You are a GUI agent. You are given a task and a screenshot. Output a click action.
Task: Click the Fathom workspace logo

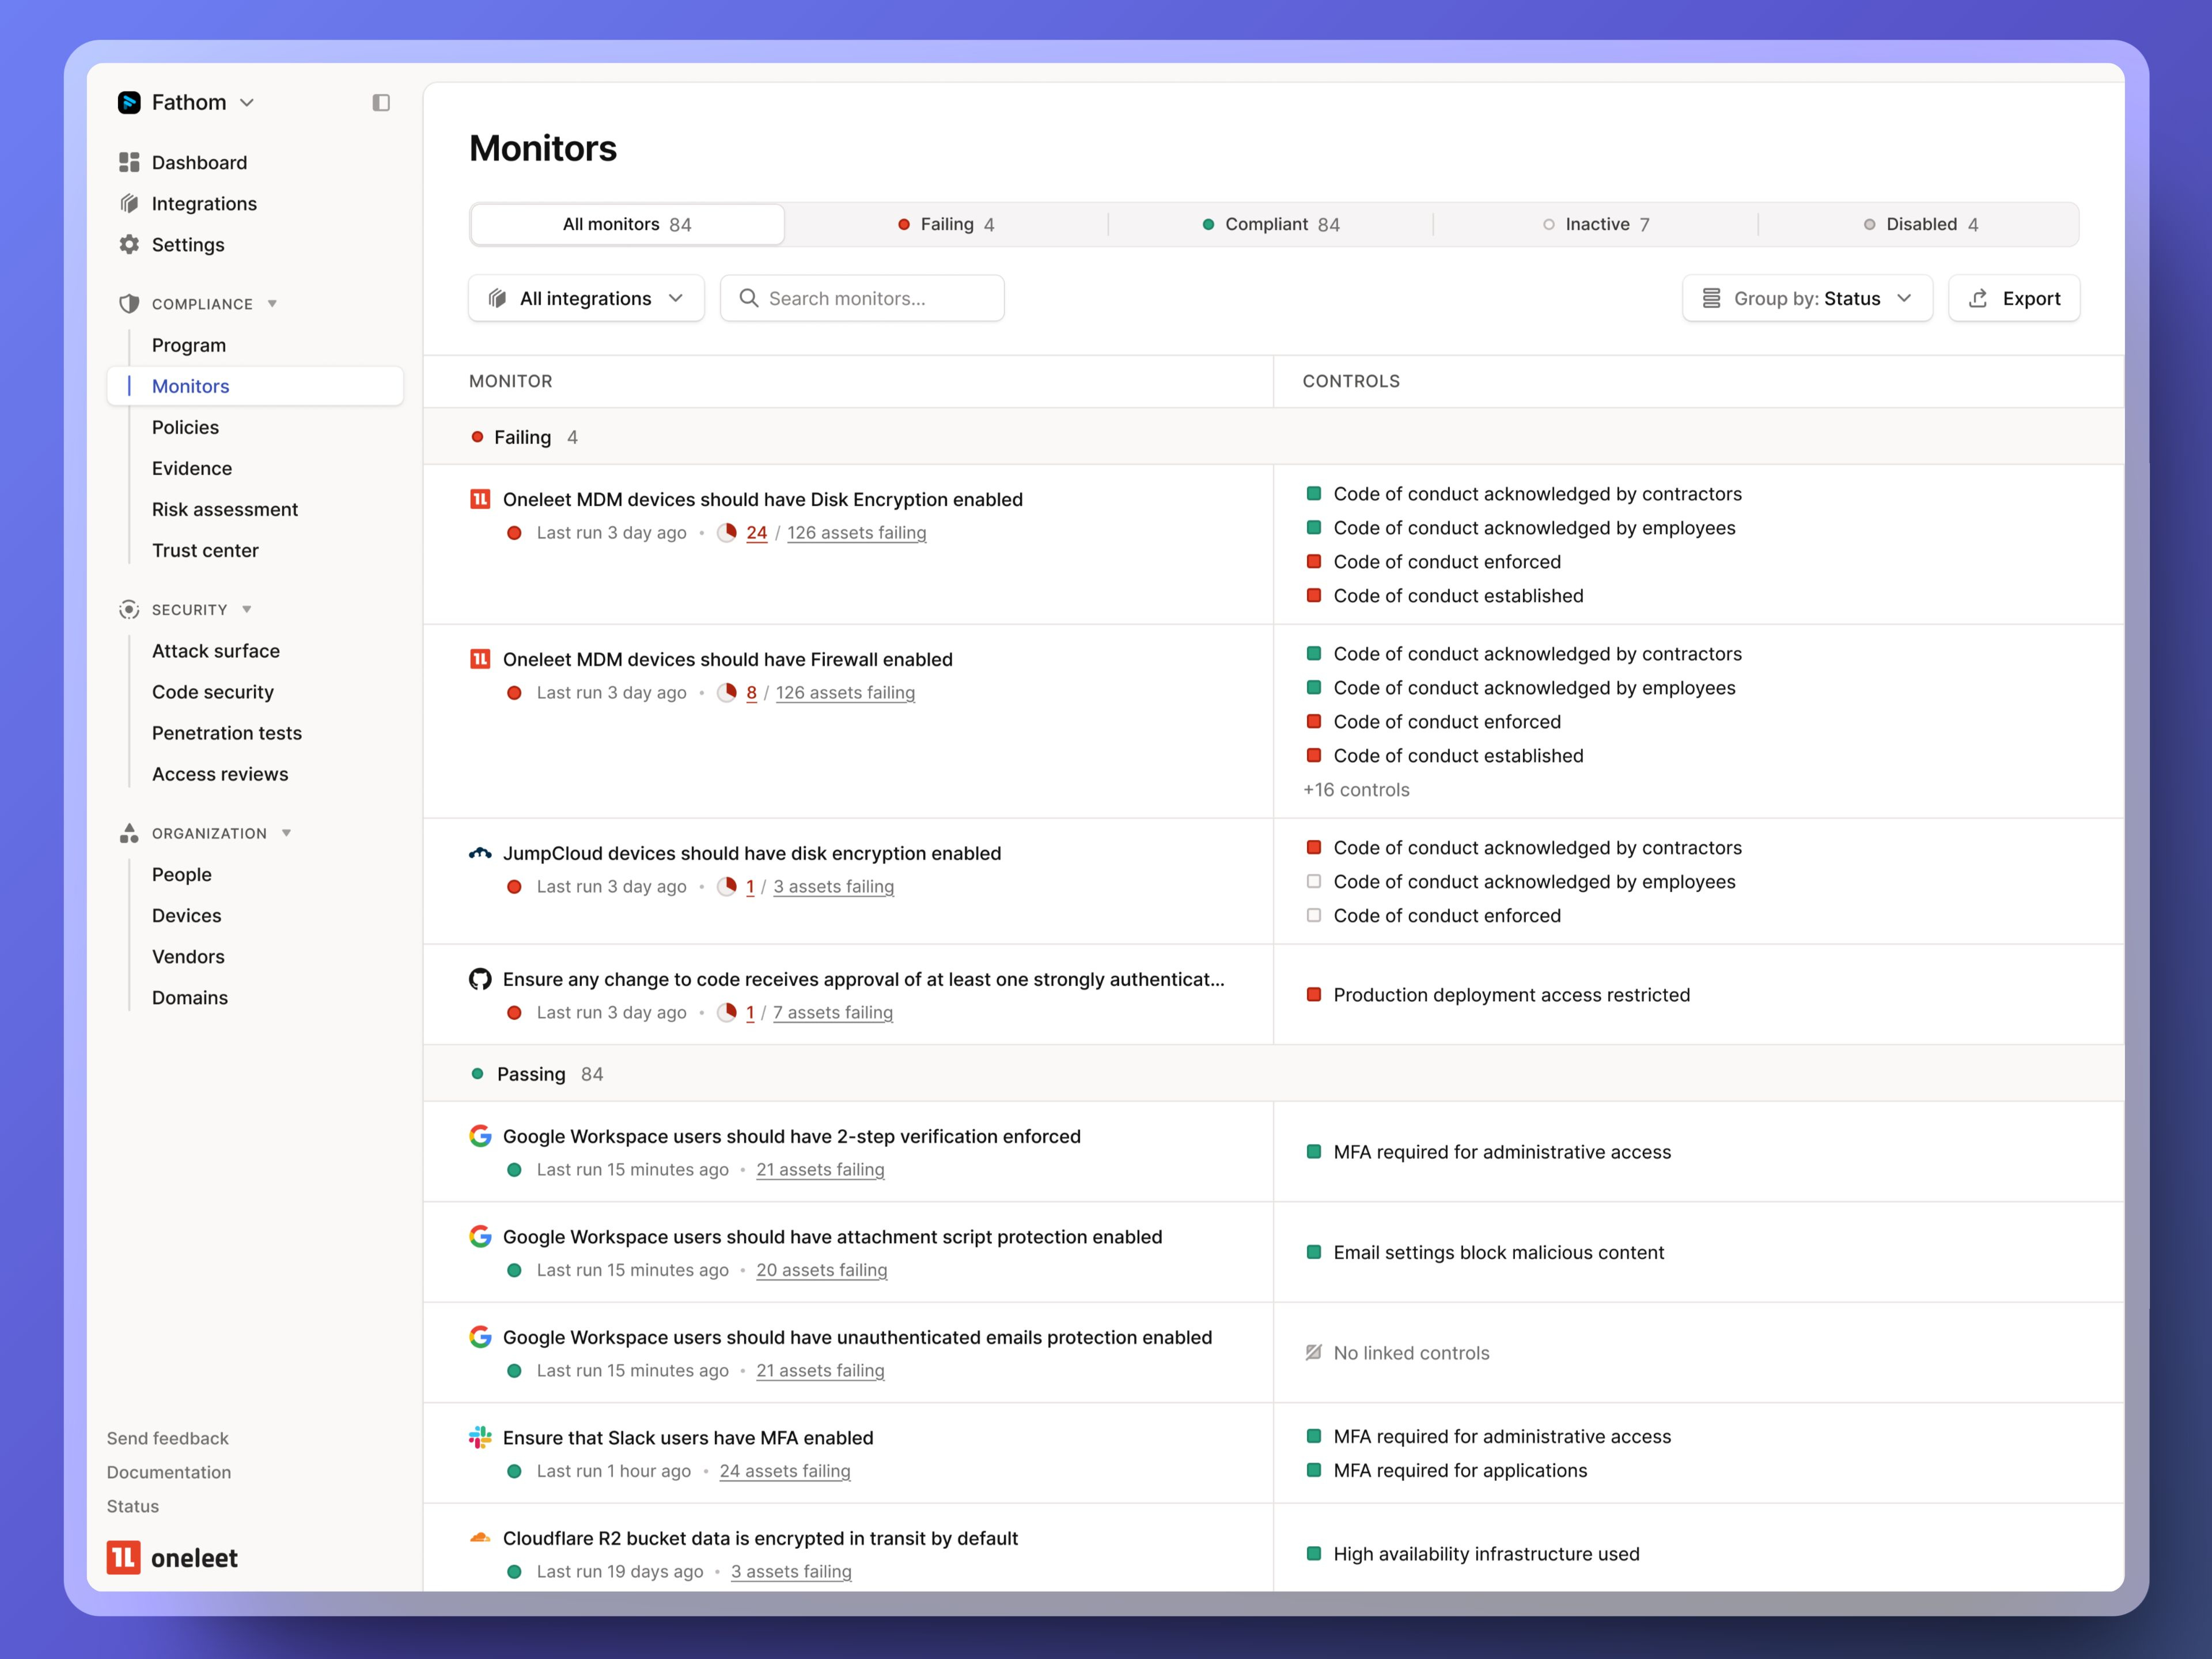[130, 101]
